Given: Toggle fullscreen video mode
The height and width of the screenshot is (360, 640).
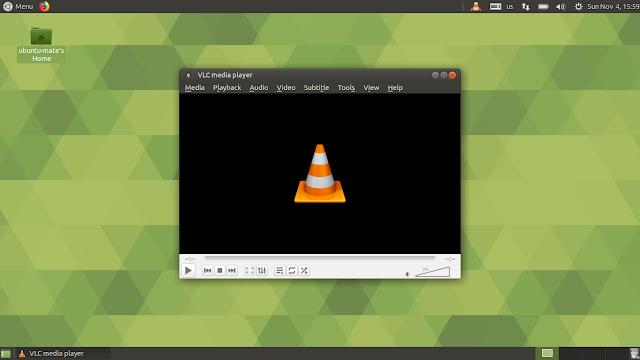Looking at the screenshot, I should [249, 271].
